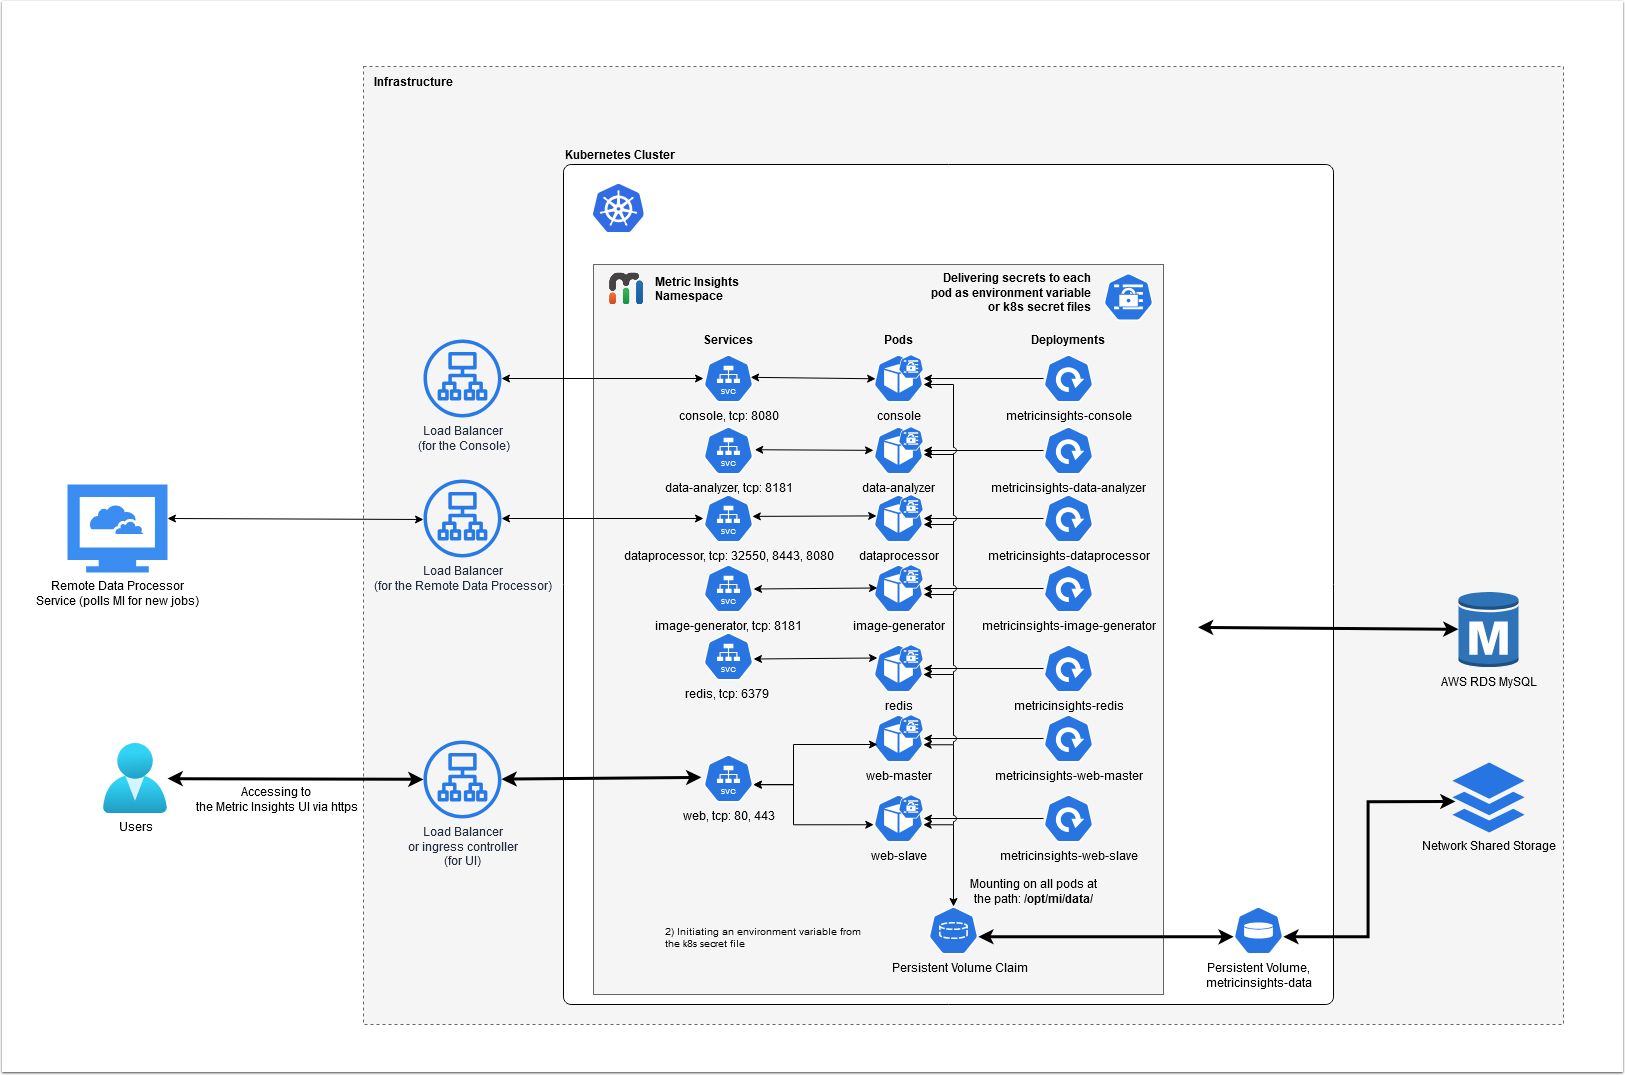This screenshot has width=1625, height=1075.
Task: Click the 'dataprocessor, tcp: 32550, 8443, 8080' label
Action: (729, 556)
